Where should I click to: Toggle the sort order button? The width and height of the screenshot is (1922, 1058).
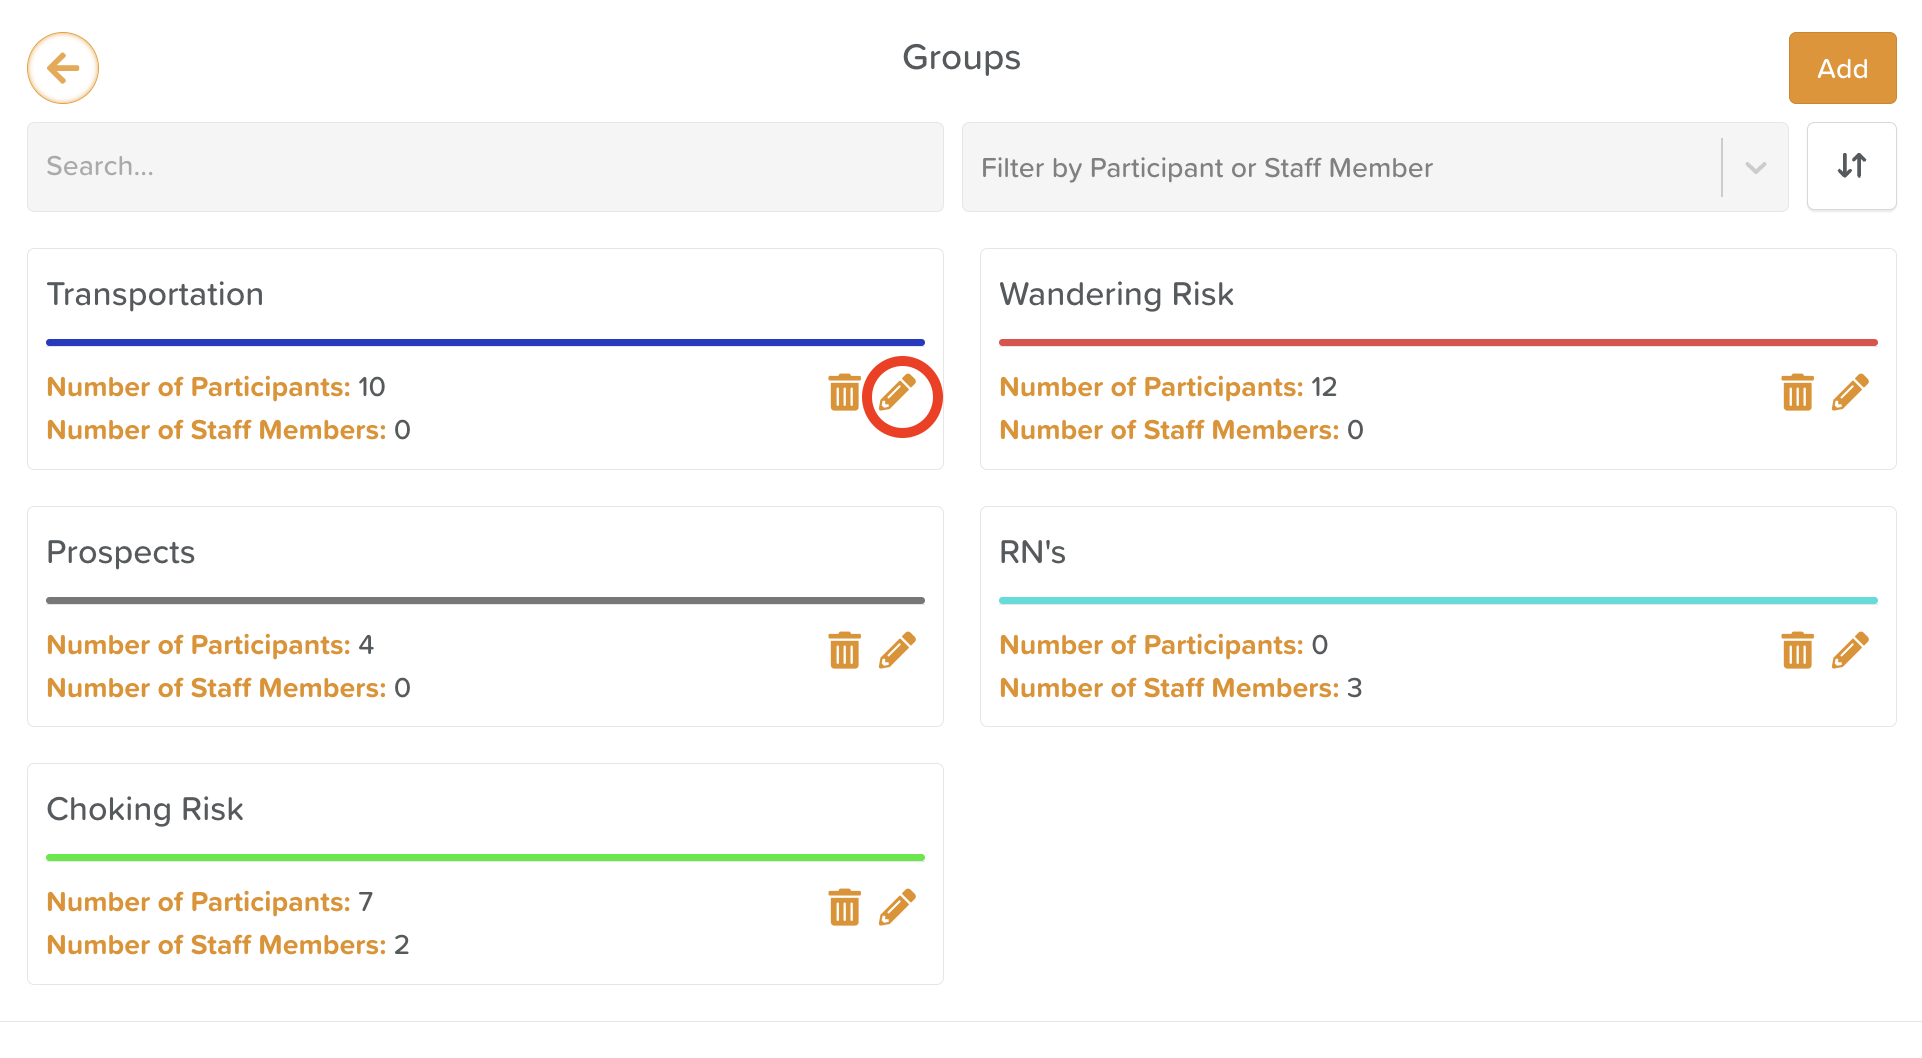(1851, 166)
